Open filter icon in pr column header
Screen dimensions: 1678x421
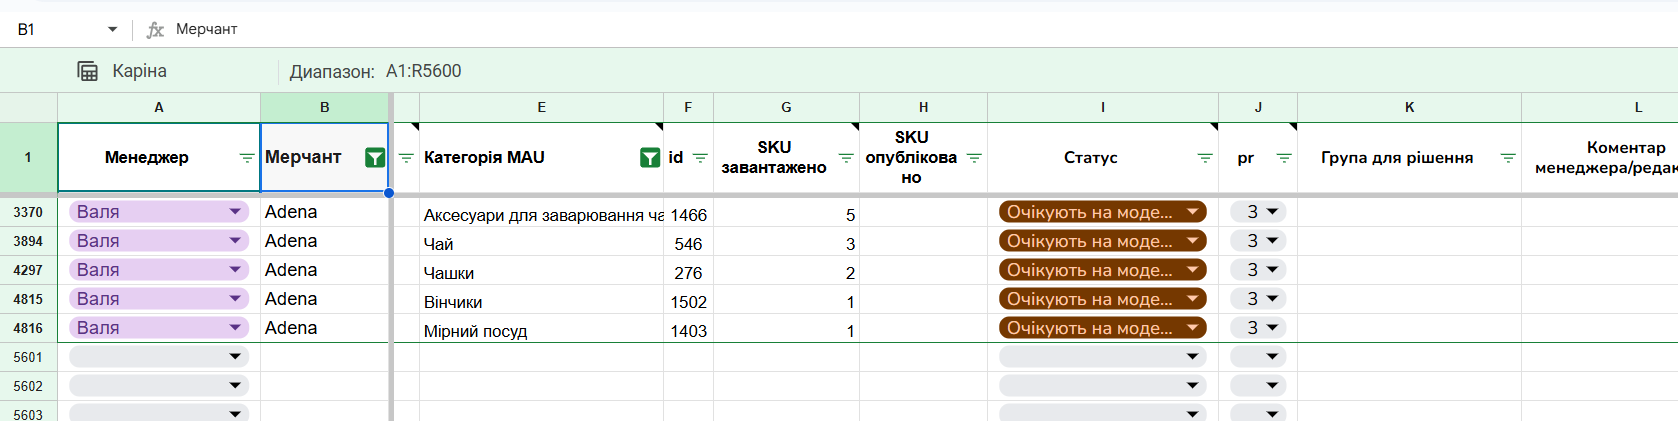(x=1284, y=158)
